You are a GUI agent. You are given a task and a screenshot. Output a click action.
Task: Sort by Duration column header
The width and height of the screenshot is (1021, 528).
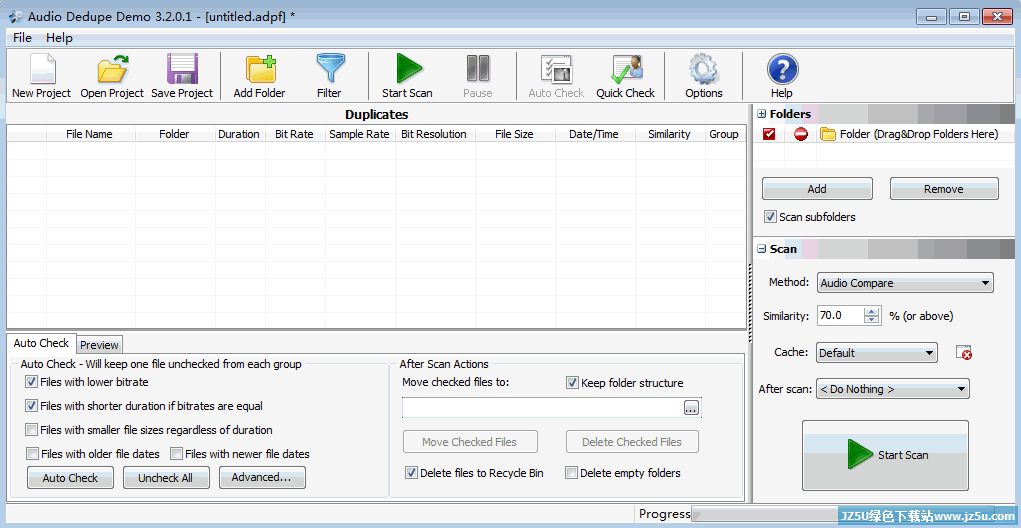(x=239, y=134)
